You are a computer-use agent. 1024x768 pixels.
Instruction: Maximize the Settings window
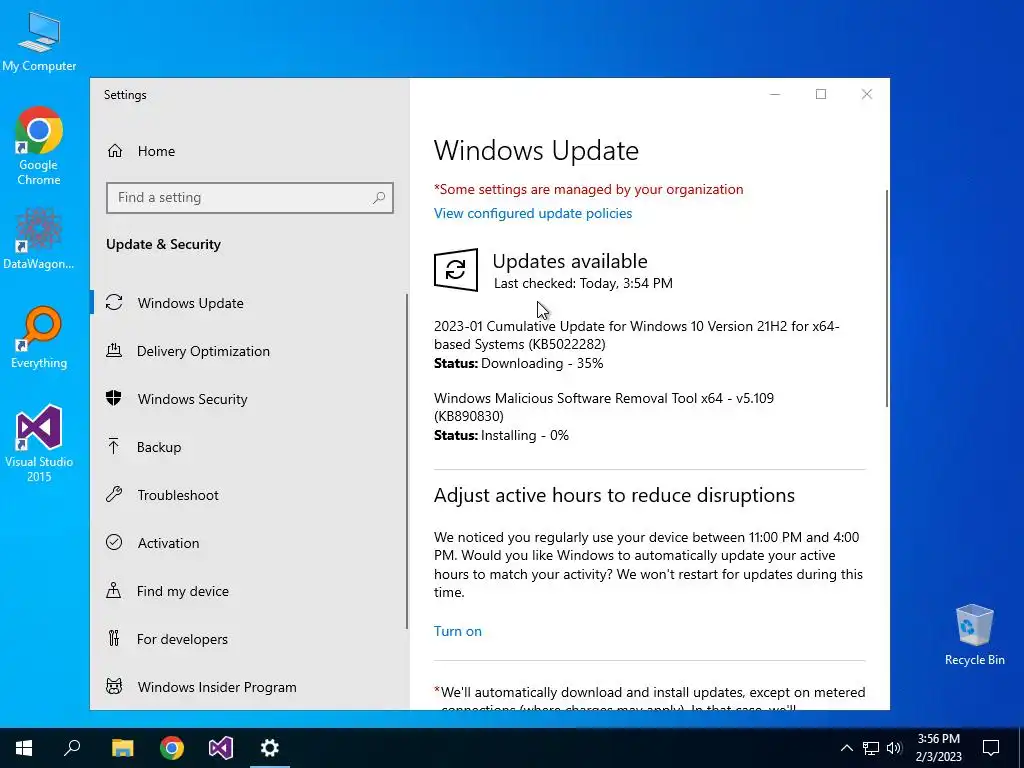tap(821, 95)
